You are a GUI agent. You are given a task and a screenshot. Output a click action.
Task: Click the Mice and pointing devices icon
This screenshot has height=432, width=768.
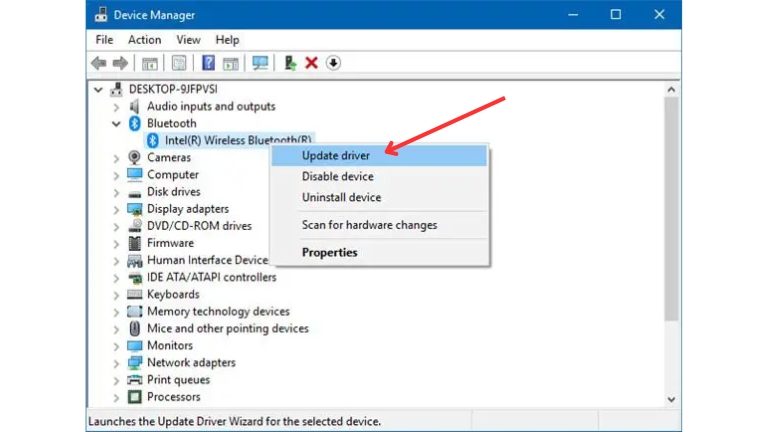pos(134,329)
